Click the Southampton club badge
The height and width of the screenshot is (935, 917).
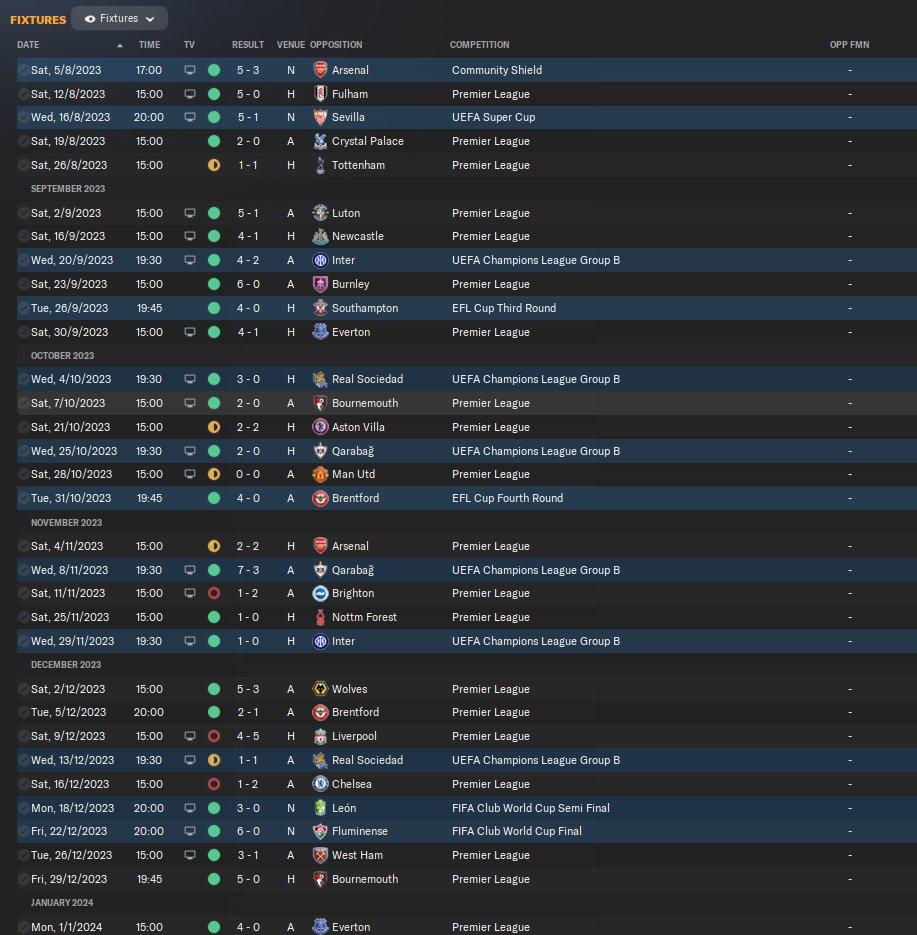point(320,308)
